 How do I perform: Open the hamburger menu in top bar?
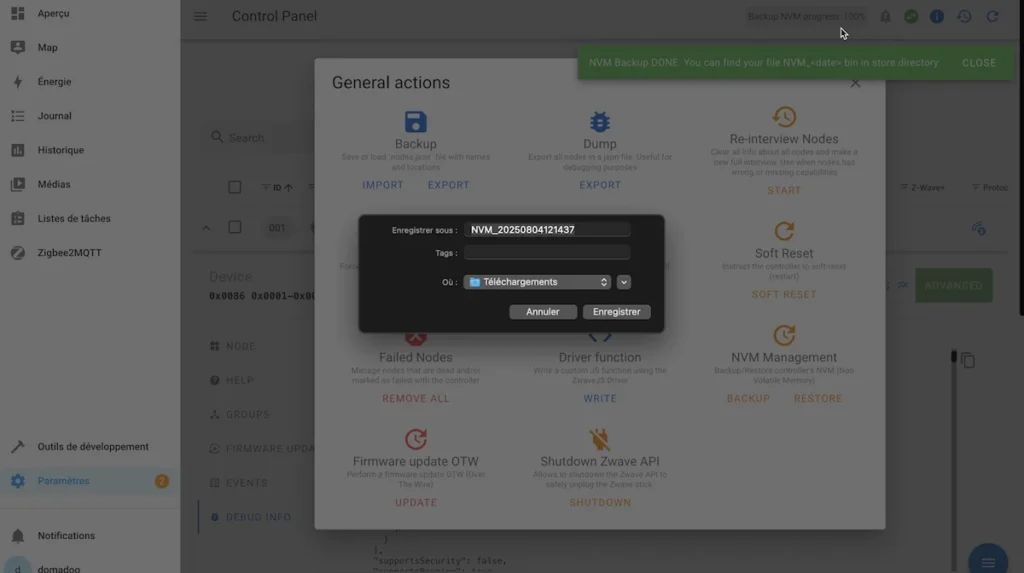point(200,16)
